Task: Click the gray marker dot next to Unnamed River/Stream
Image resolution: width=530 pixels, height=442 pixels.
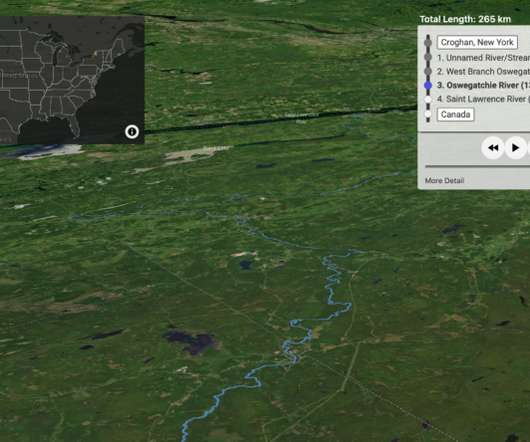Action: (x=428, y=57)
